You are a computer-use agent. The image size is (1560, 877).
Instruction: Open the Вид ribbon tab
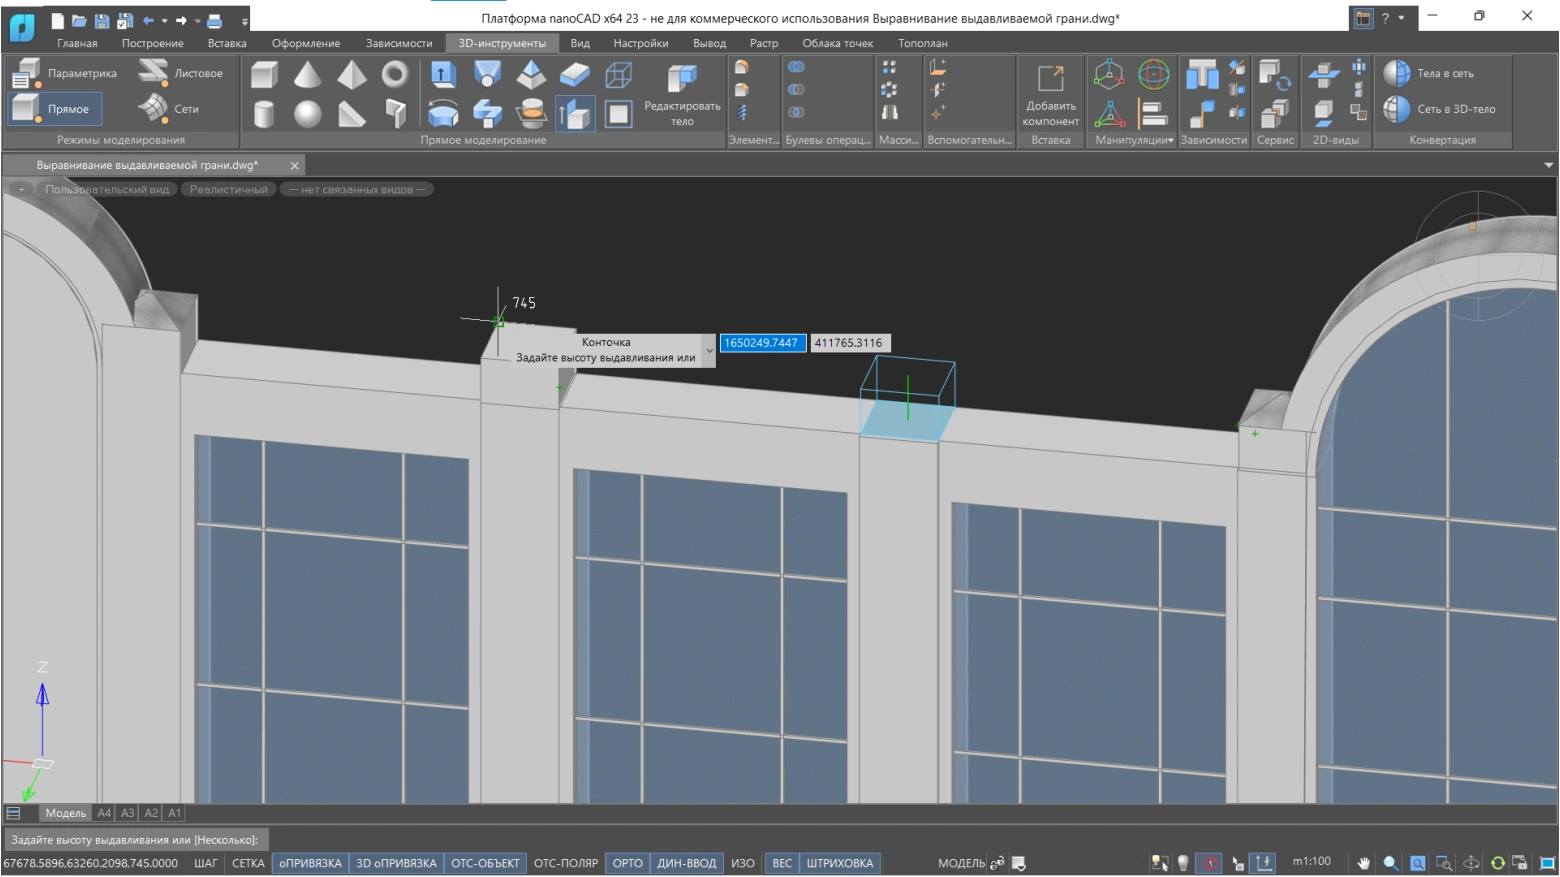pyautogui.click(x=580, y=43)
